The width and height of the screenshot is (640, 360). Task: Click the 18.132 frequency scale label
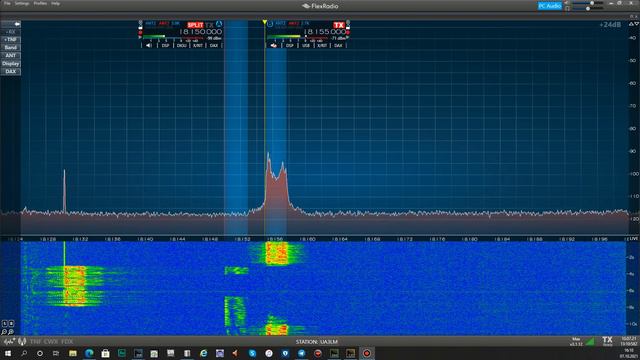(80, 239)
